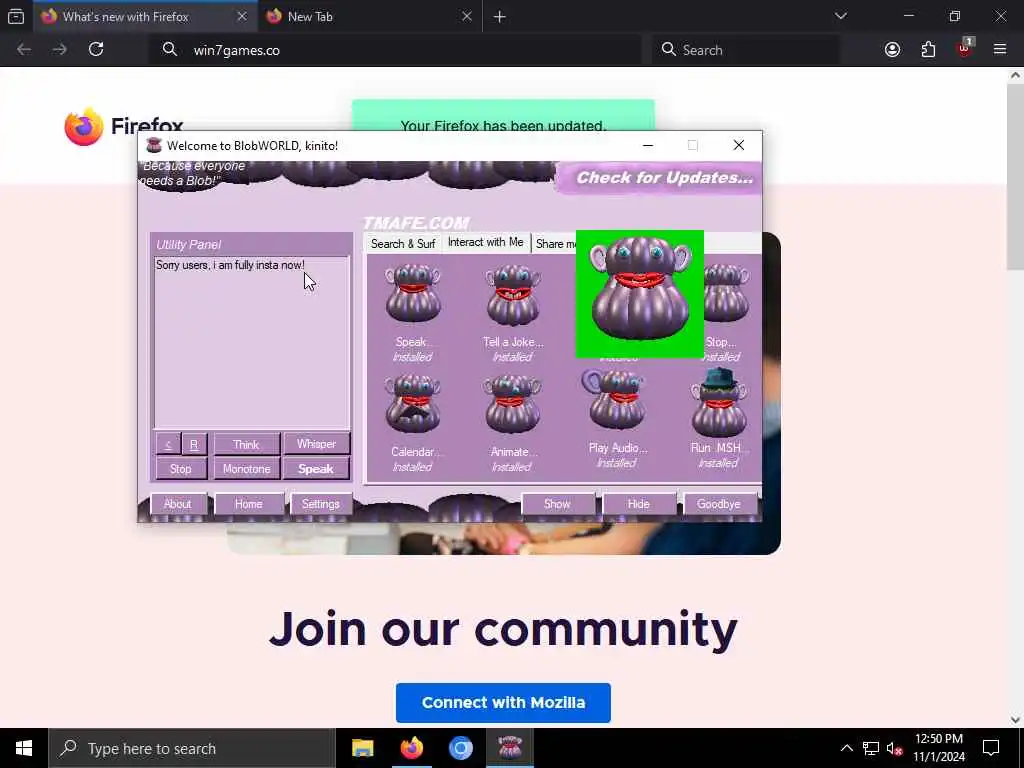The width and height of the screenshot is (1024, 768).
Task: Click the Firefox Search box
Action: click(x=746, y=50)
